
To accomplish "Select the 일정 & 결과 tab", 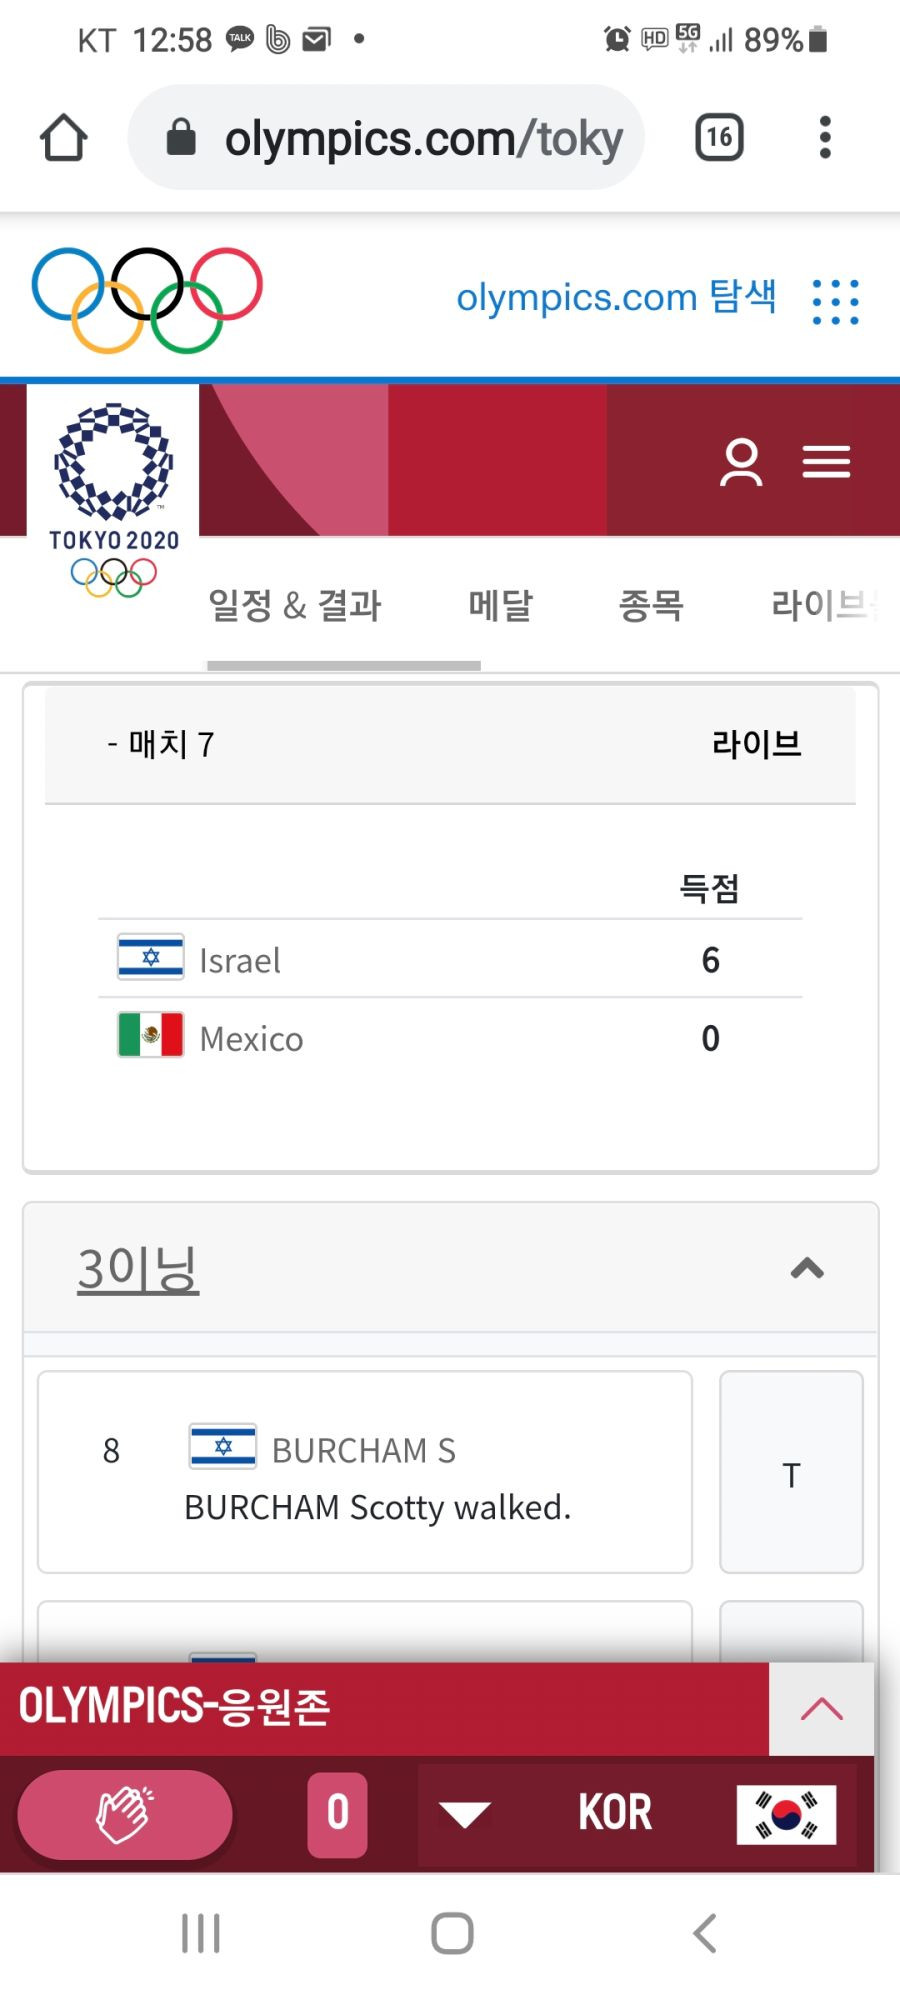I will pyautogui.click(x=295, y=605).
